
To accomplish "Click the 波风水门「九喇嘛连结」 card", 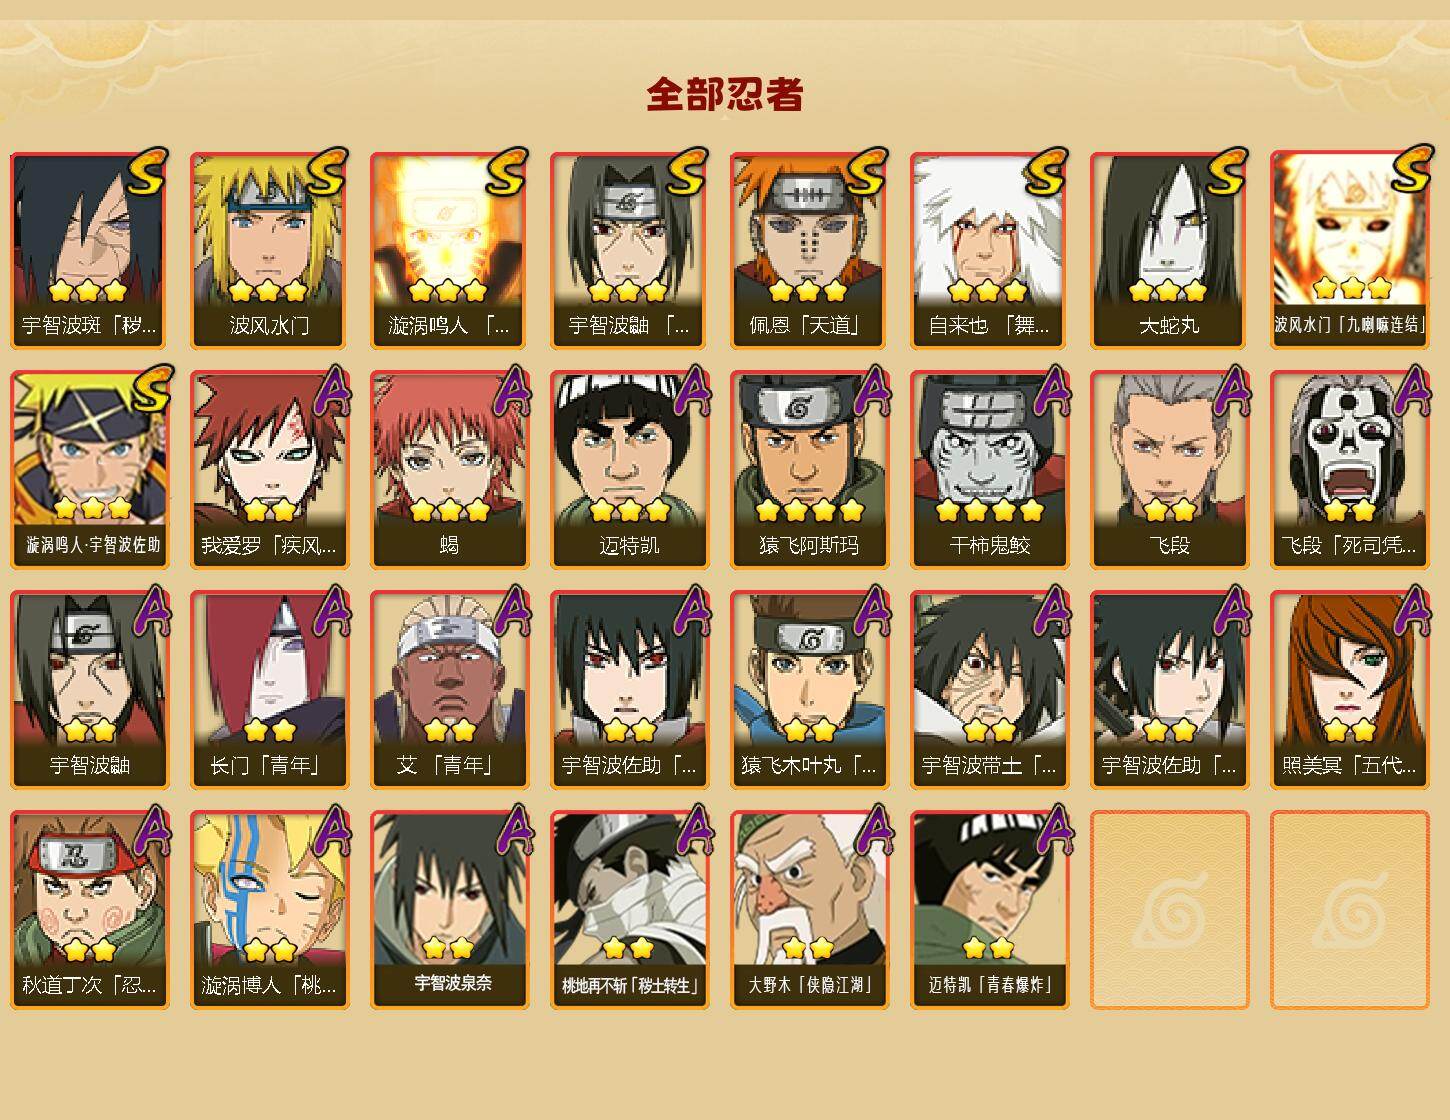I will tap(1349, 250).
